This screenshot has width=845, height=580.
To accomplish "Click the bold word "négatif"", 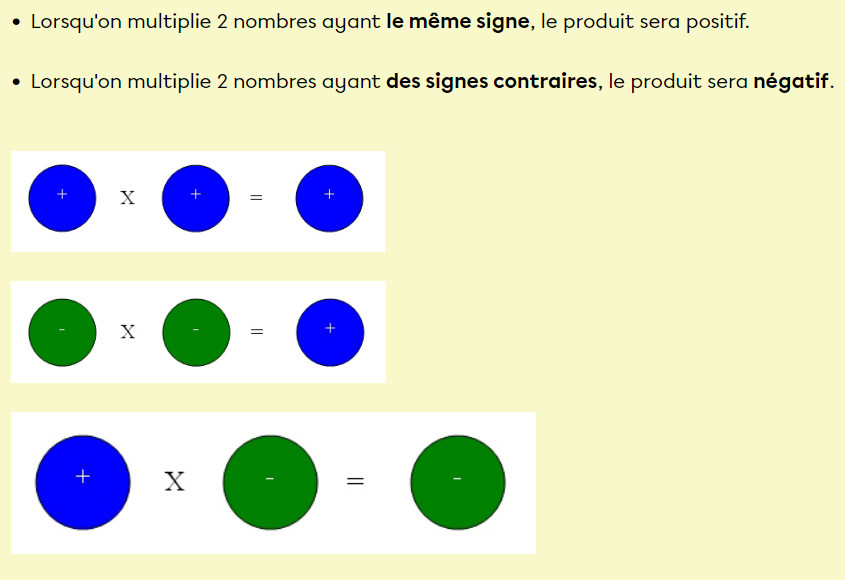I will 791,81.
